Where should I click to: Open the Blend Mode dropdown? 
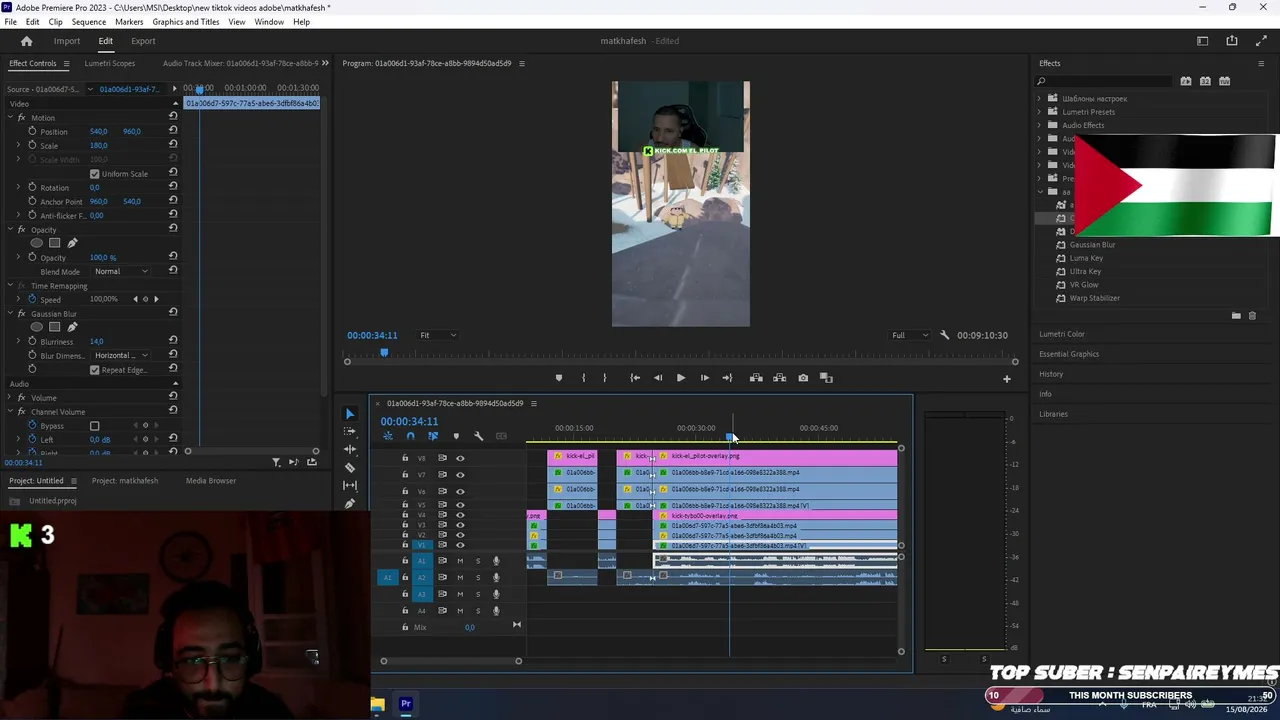point(121,271)
